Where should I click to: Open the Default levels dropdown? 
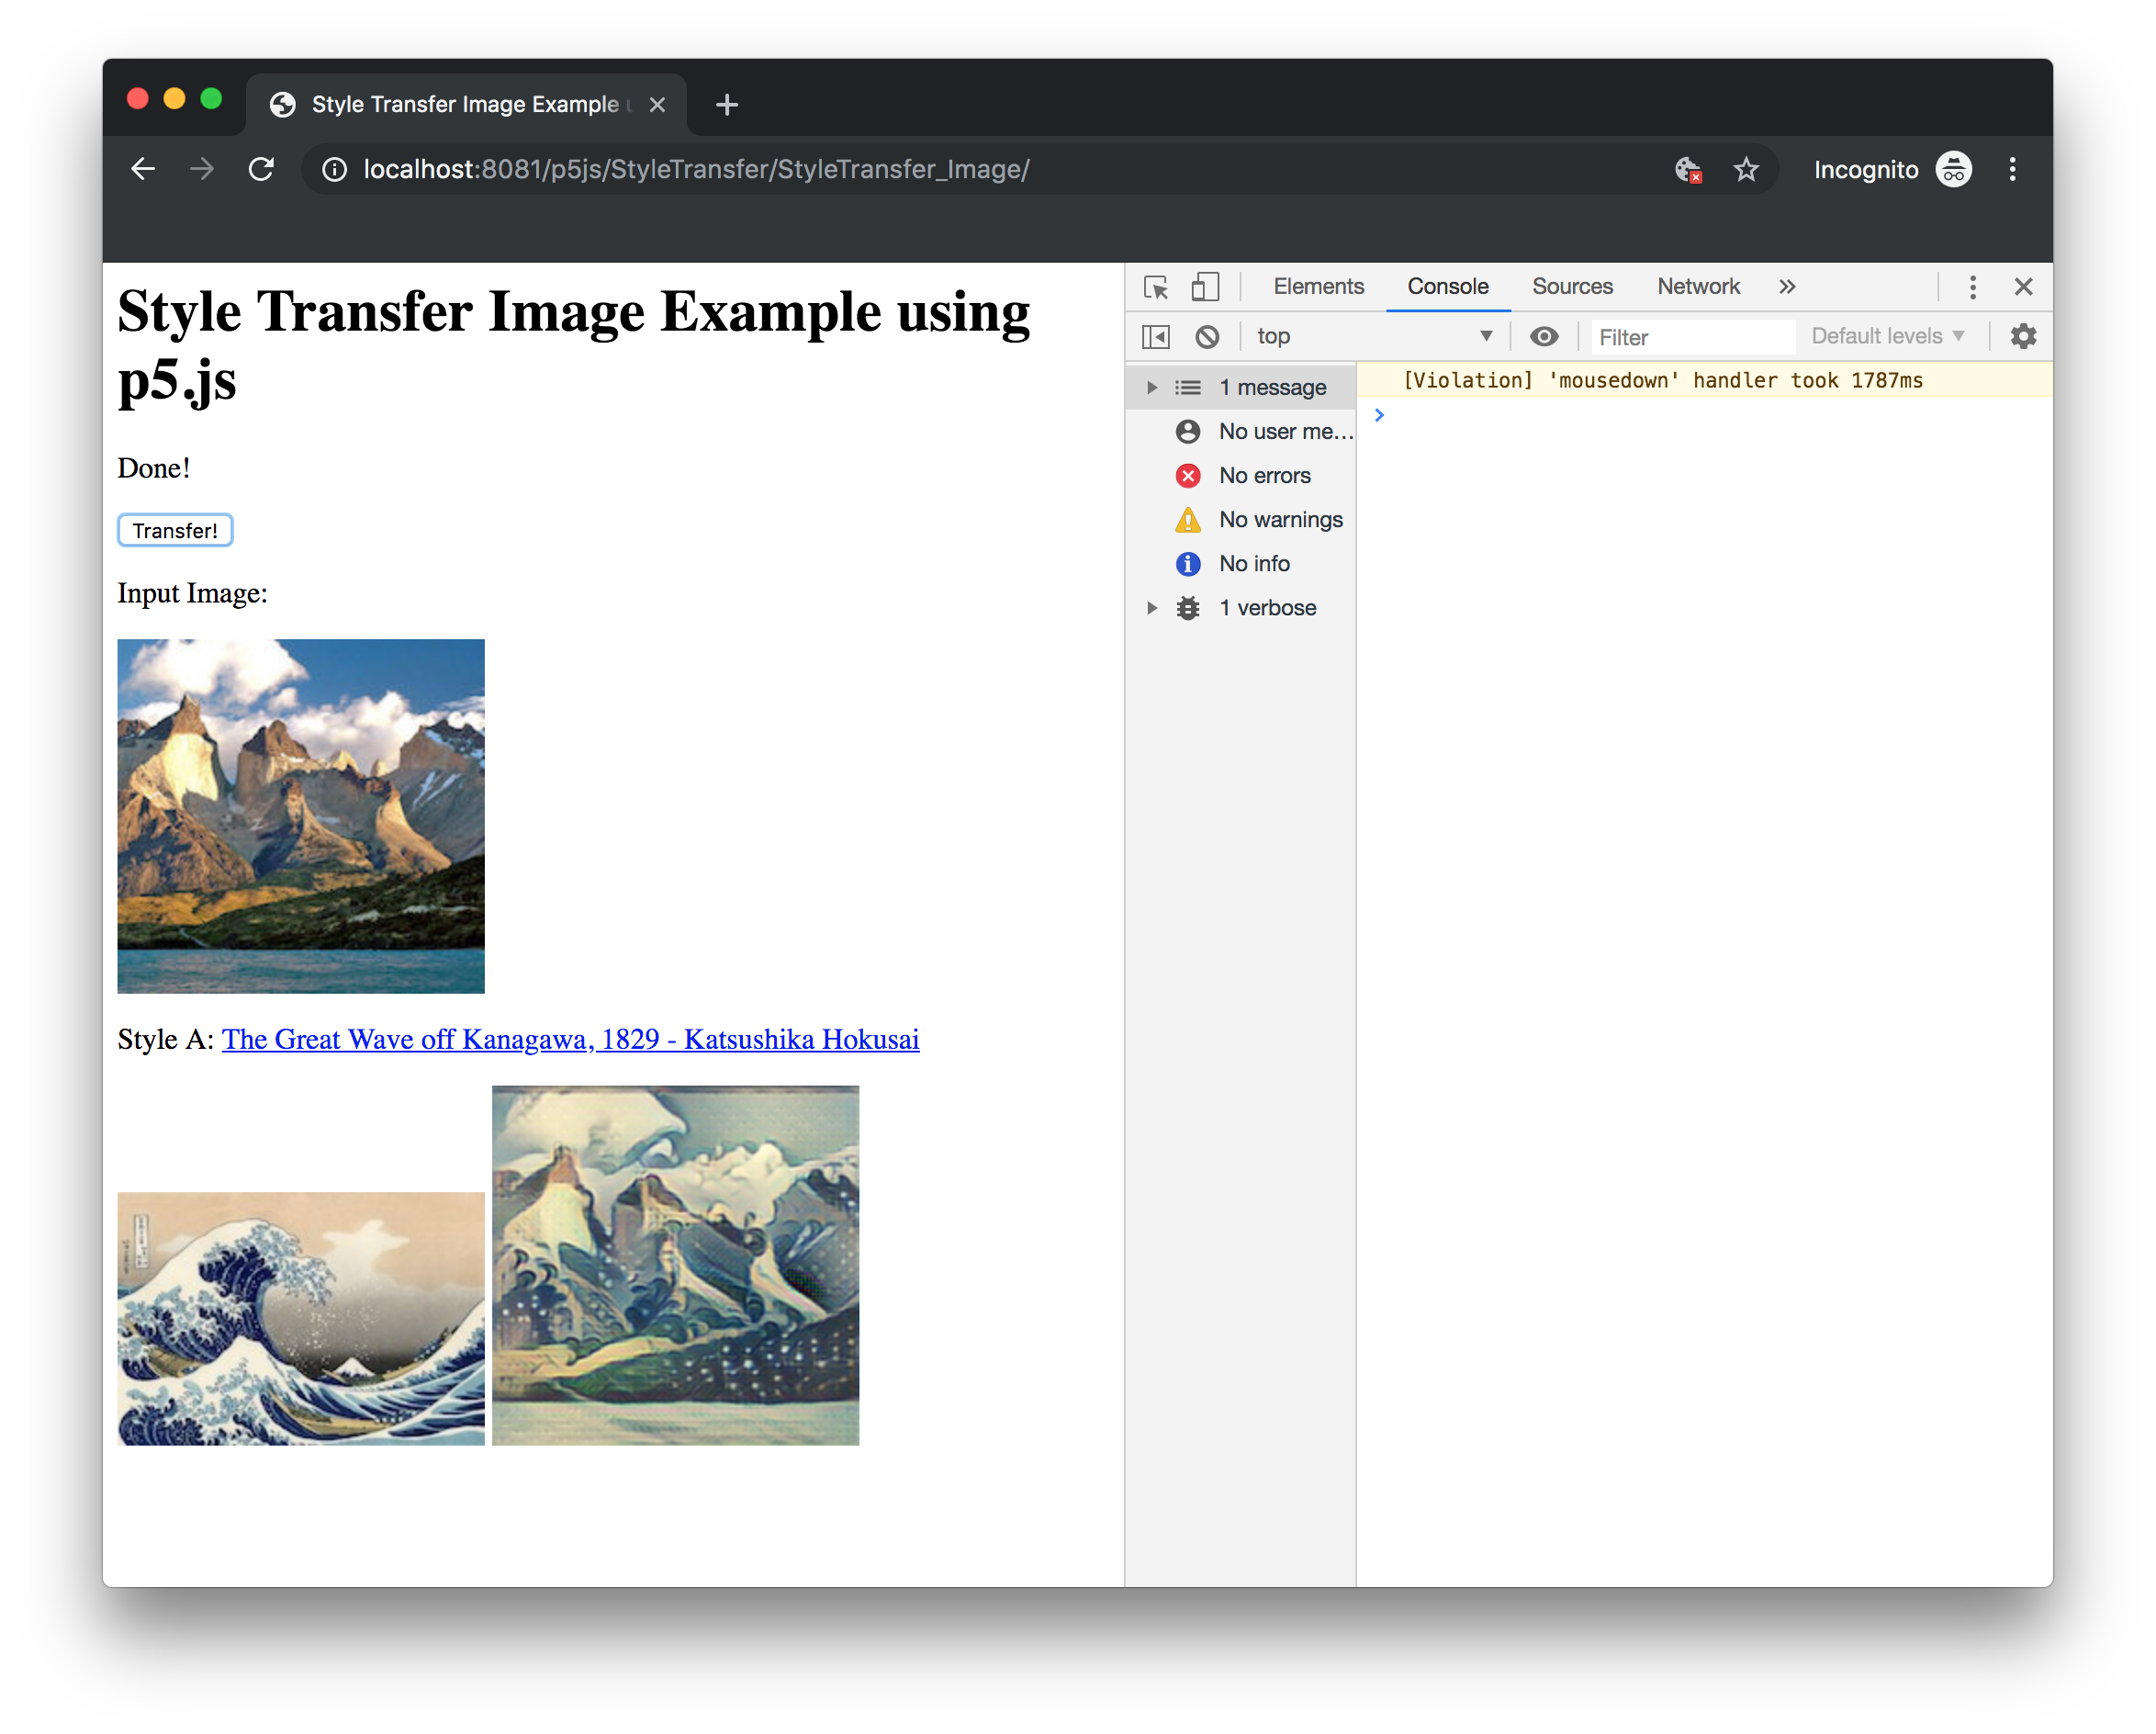click(1888, 336)
